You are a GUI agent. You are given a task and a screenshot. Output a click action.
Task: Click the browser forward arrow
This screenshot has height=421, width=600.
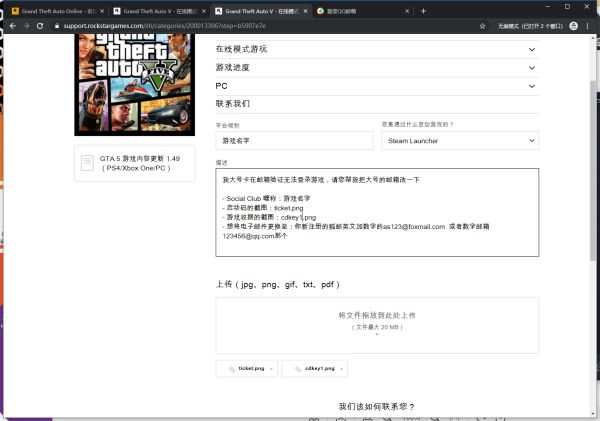[26, 26]
